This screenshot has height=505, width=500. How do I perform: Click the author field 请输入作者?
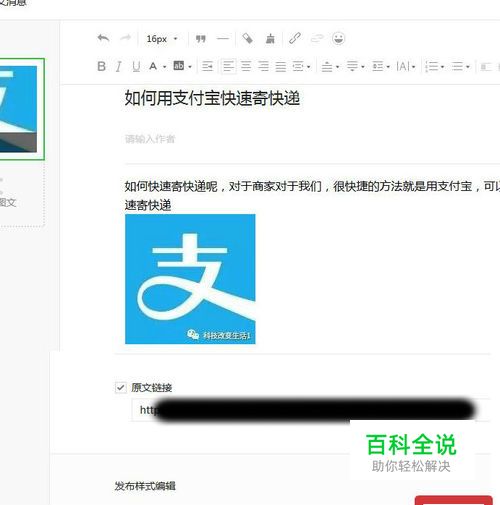coord(150,139)
